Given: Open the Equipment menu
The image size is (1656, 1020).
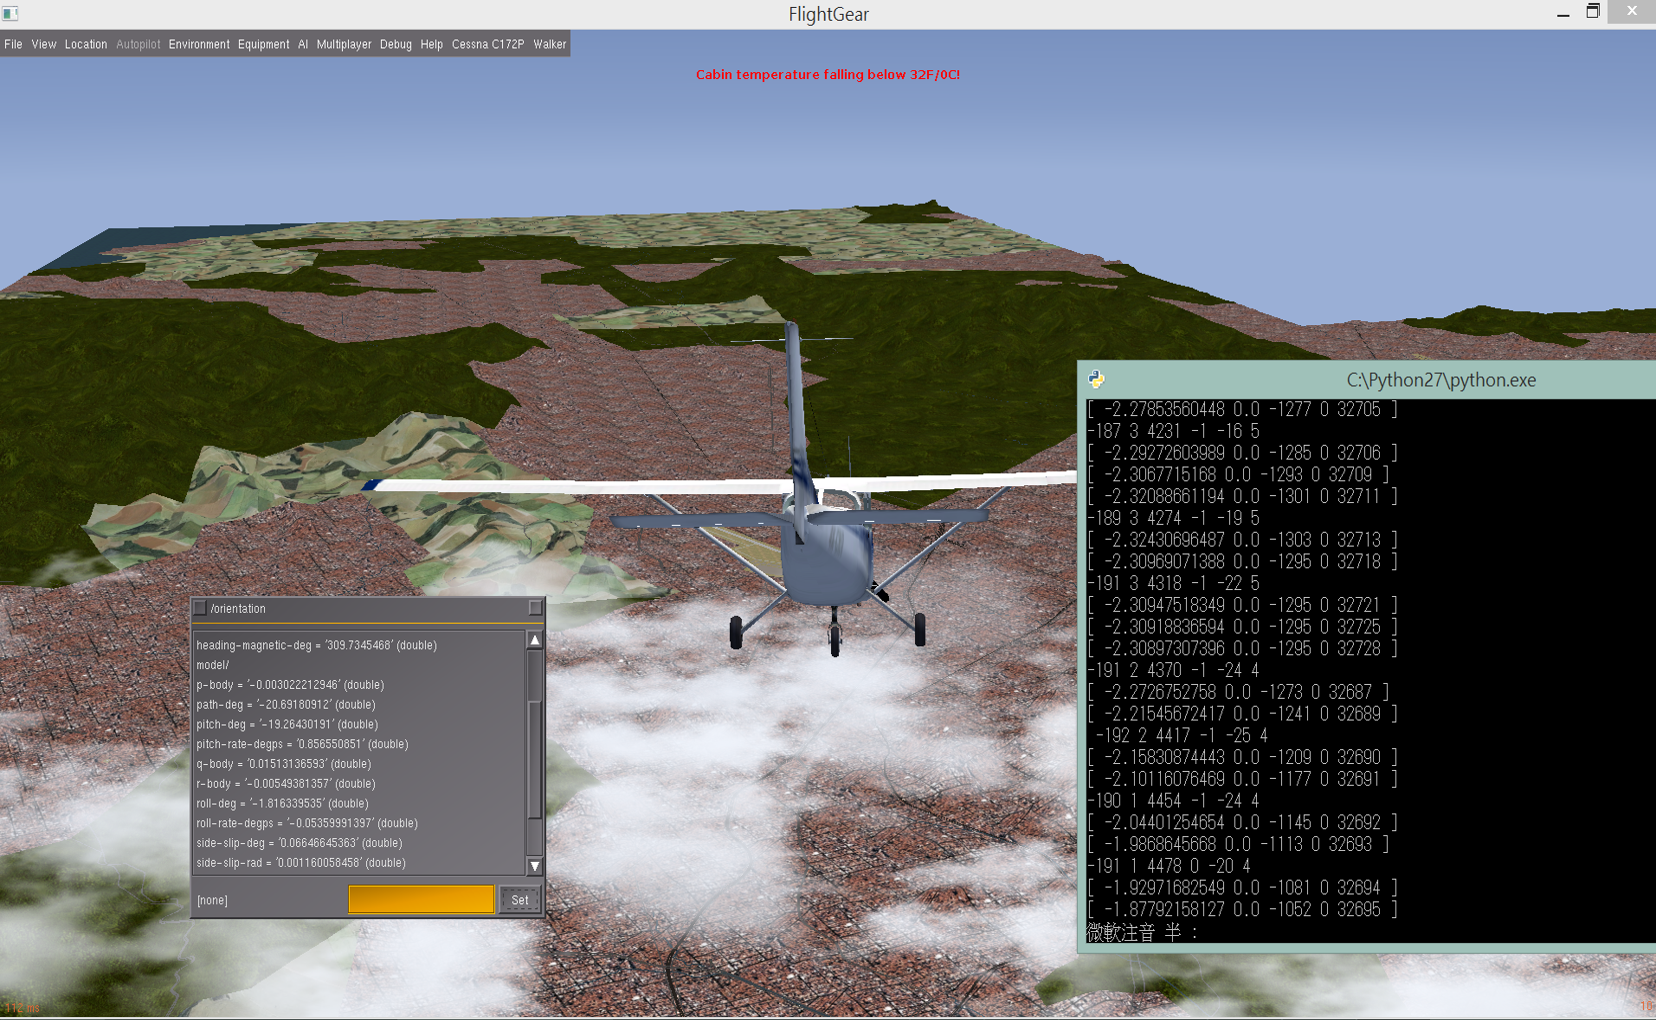Looking at the screenshot, I should [264, 44].
